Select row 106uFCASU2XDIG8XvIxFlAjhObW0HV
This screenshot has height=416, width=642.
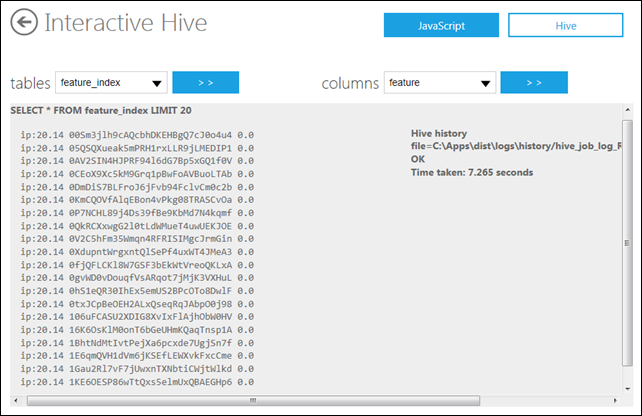tap(137, 317)
